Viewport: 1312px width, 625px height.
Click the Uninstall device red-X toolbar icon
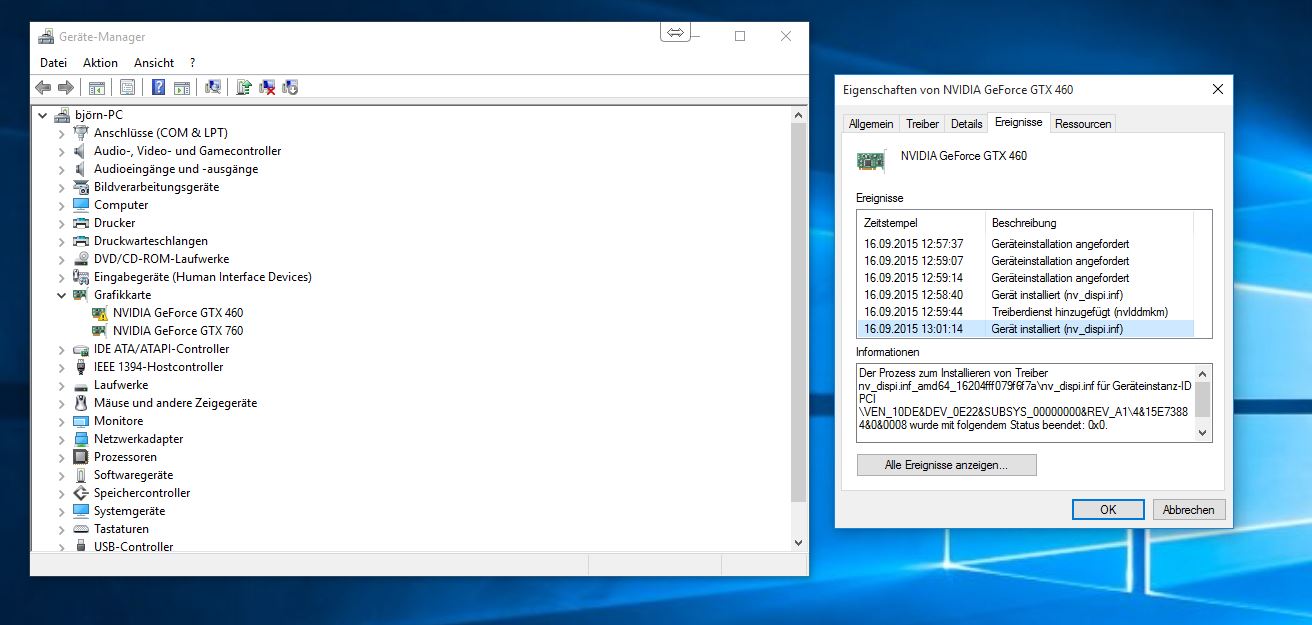pyautogui.click(x=267, y=87)
